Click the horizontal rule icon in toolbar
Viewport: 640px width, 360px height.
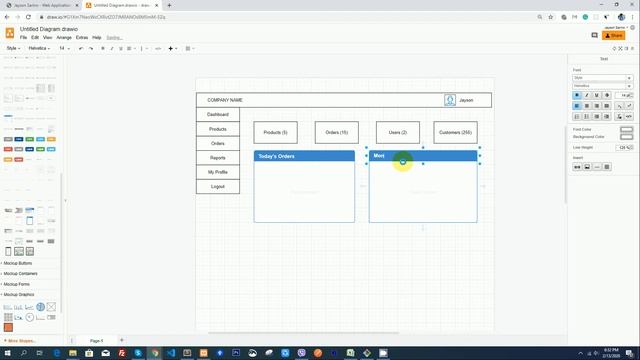point(158,49)
